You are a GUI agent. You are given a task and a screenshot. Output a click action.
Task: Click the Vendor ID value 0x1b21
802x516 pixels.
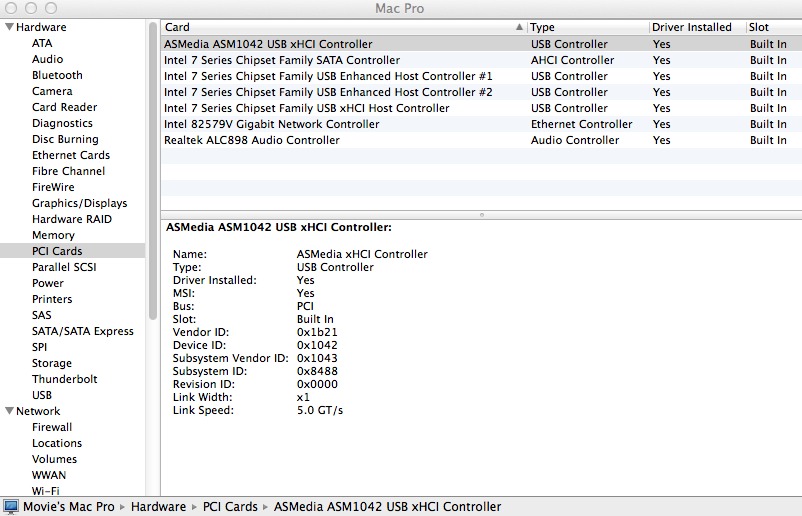pyautogui.click(x=317, y=332)
